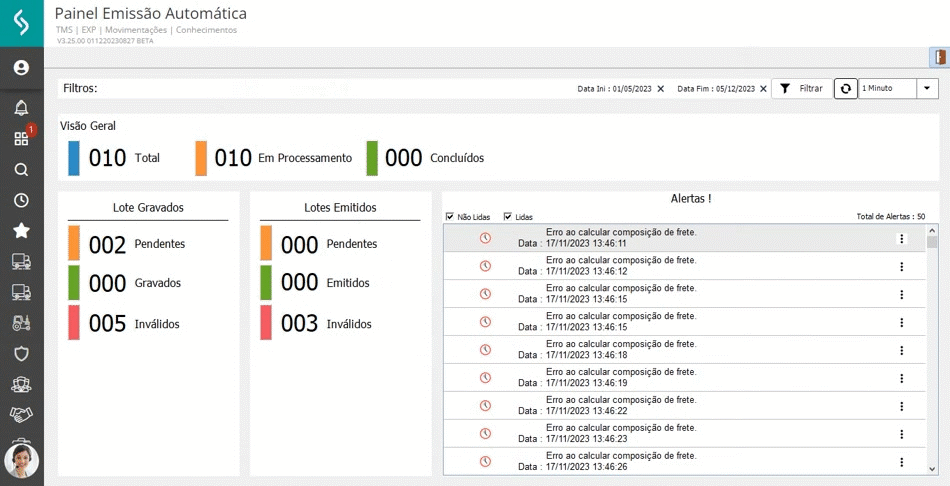Open the 1 Minuto refresh interval dropdown

(x=927, y=88)
